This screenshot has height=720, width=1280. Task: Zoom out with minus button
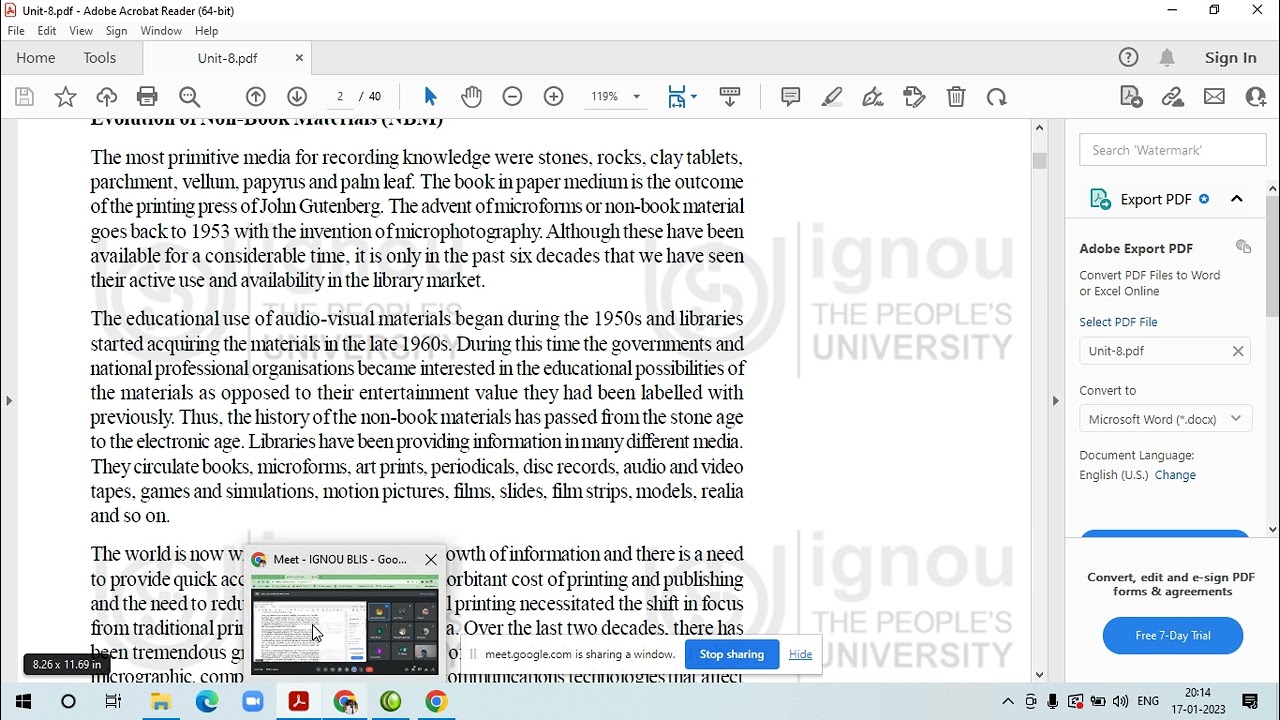click(x=512, y=97)
